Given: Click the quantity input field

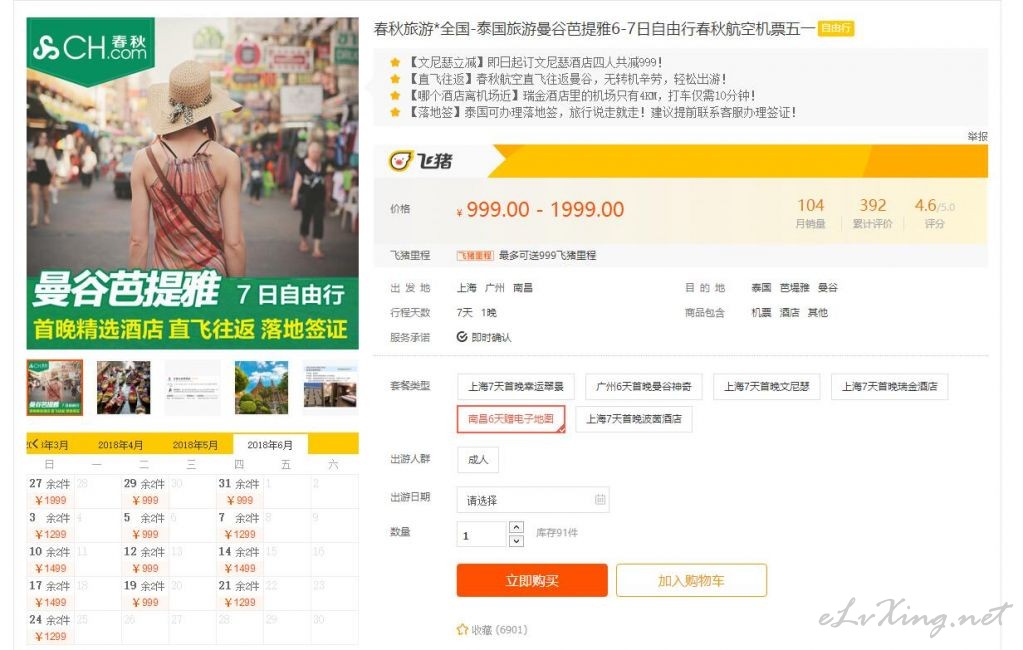Looking at the screenshot, I should tap(481, 534).
